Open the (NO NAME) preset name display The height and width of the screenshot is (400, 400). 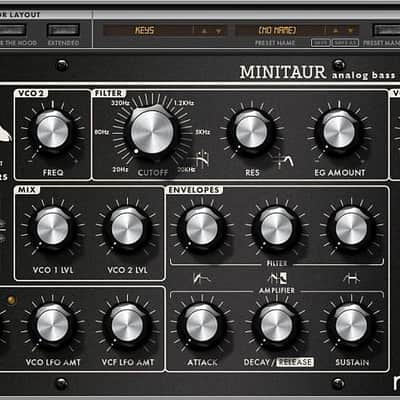(279, 30)
